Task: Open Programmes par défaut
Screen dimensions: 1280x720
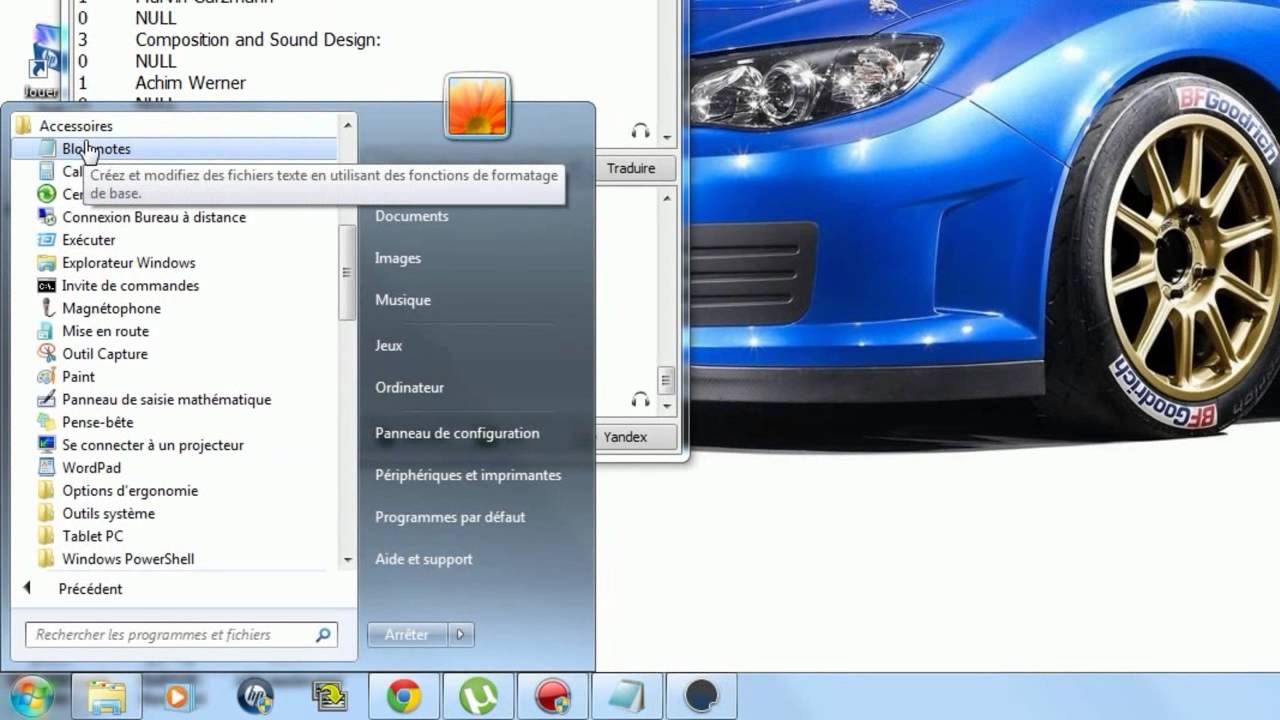Action: point(450,517)
